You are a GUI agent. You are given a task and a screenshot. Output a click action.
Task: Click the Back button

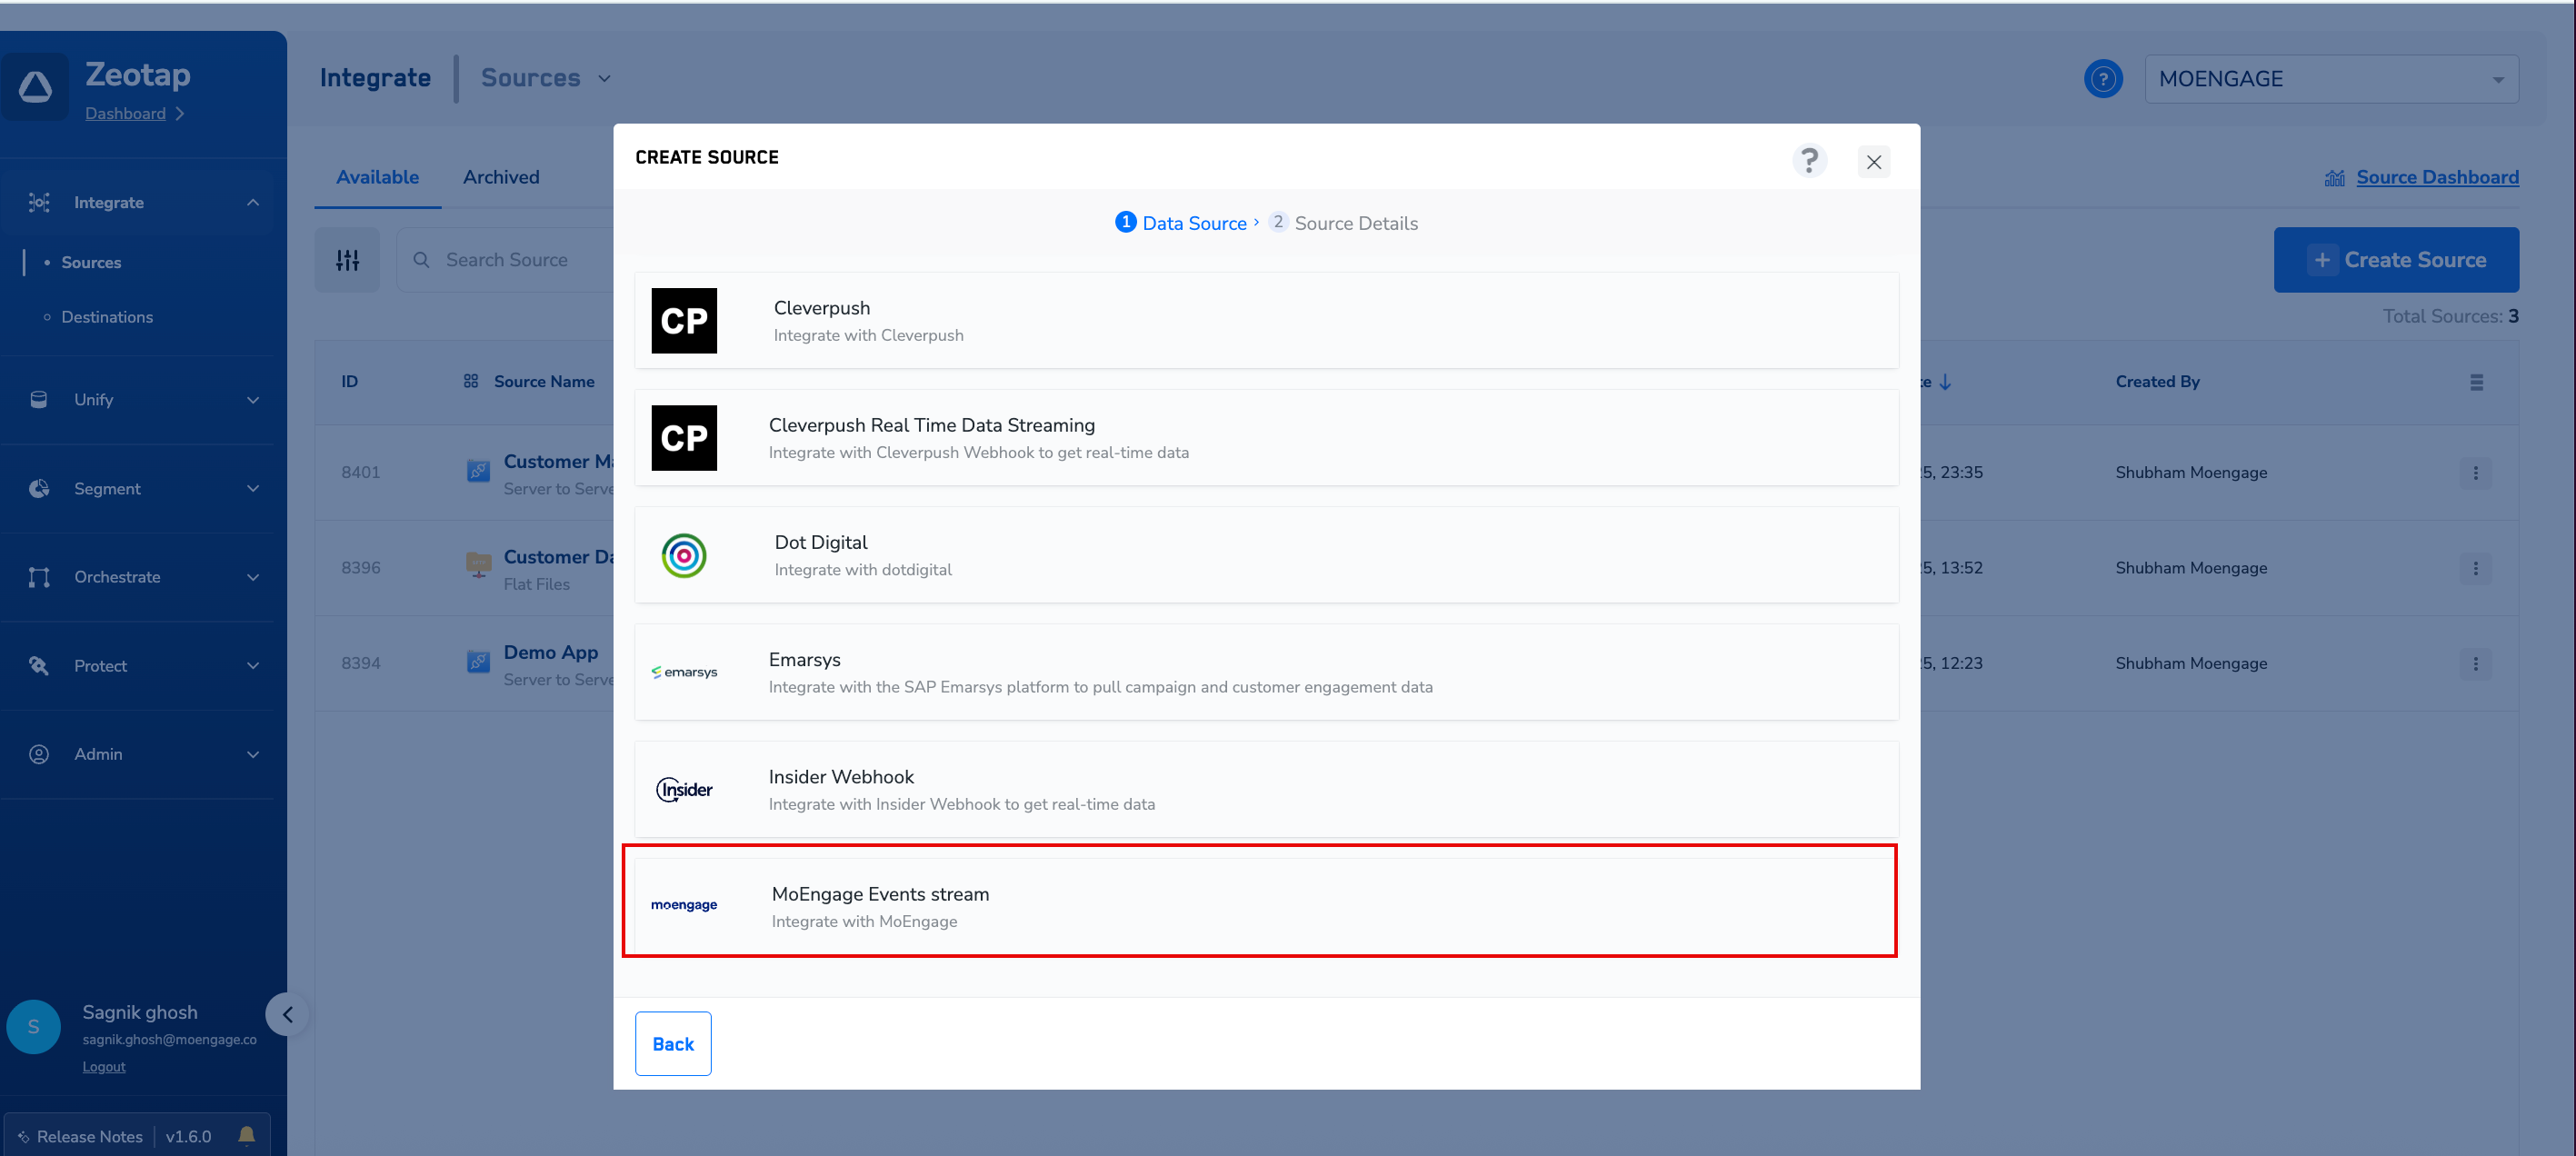[x=673, y=1044]
